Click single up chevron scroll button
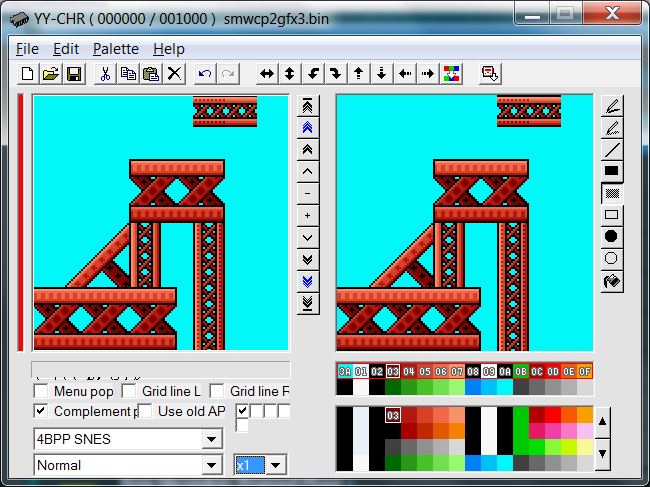650x487 pixels. 308,172
